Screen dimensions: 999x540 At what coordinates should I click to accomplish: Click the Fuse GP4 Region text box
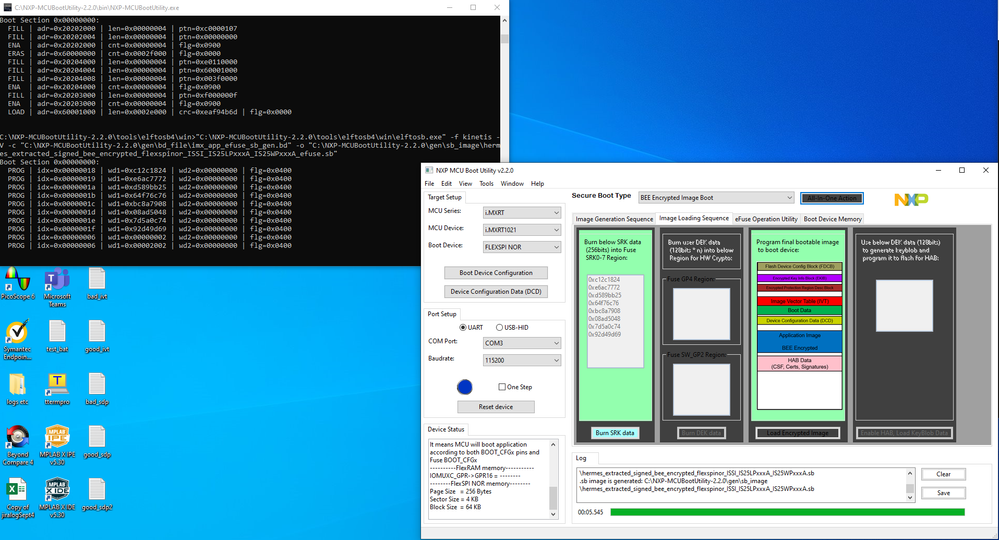(701, 314)
